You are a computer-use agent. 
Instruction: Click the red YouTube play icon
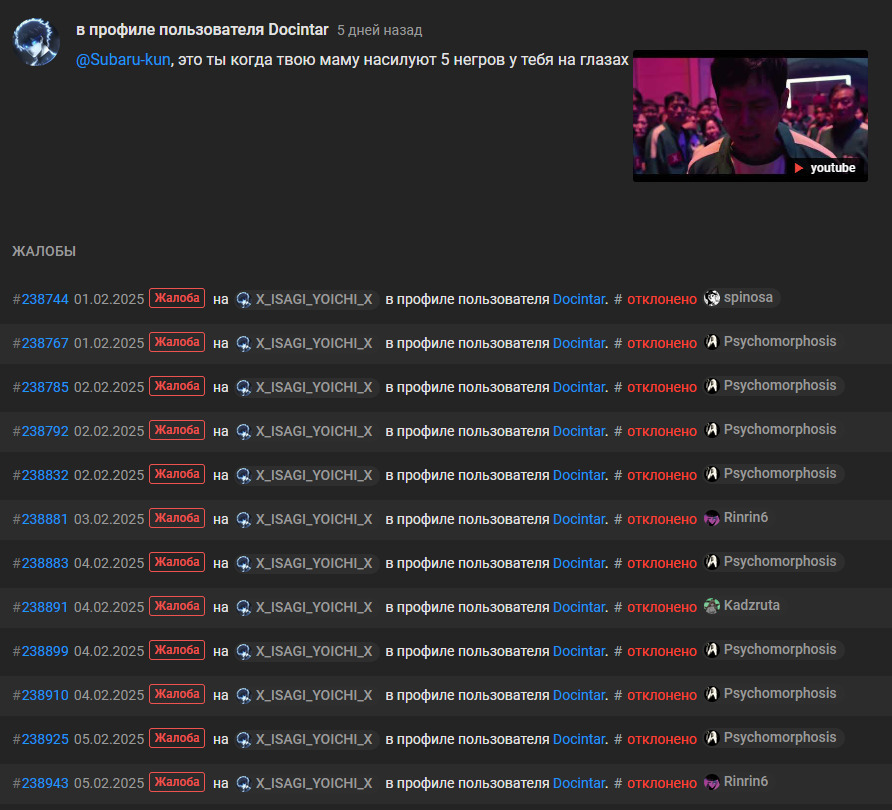click(799, 168)
